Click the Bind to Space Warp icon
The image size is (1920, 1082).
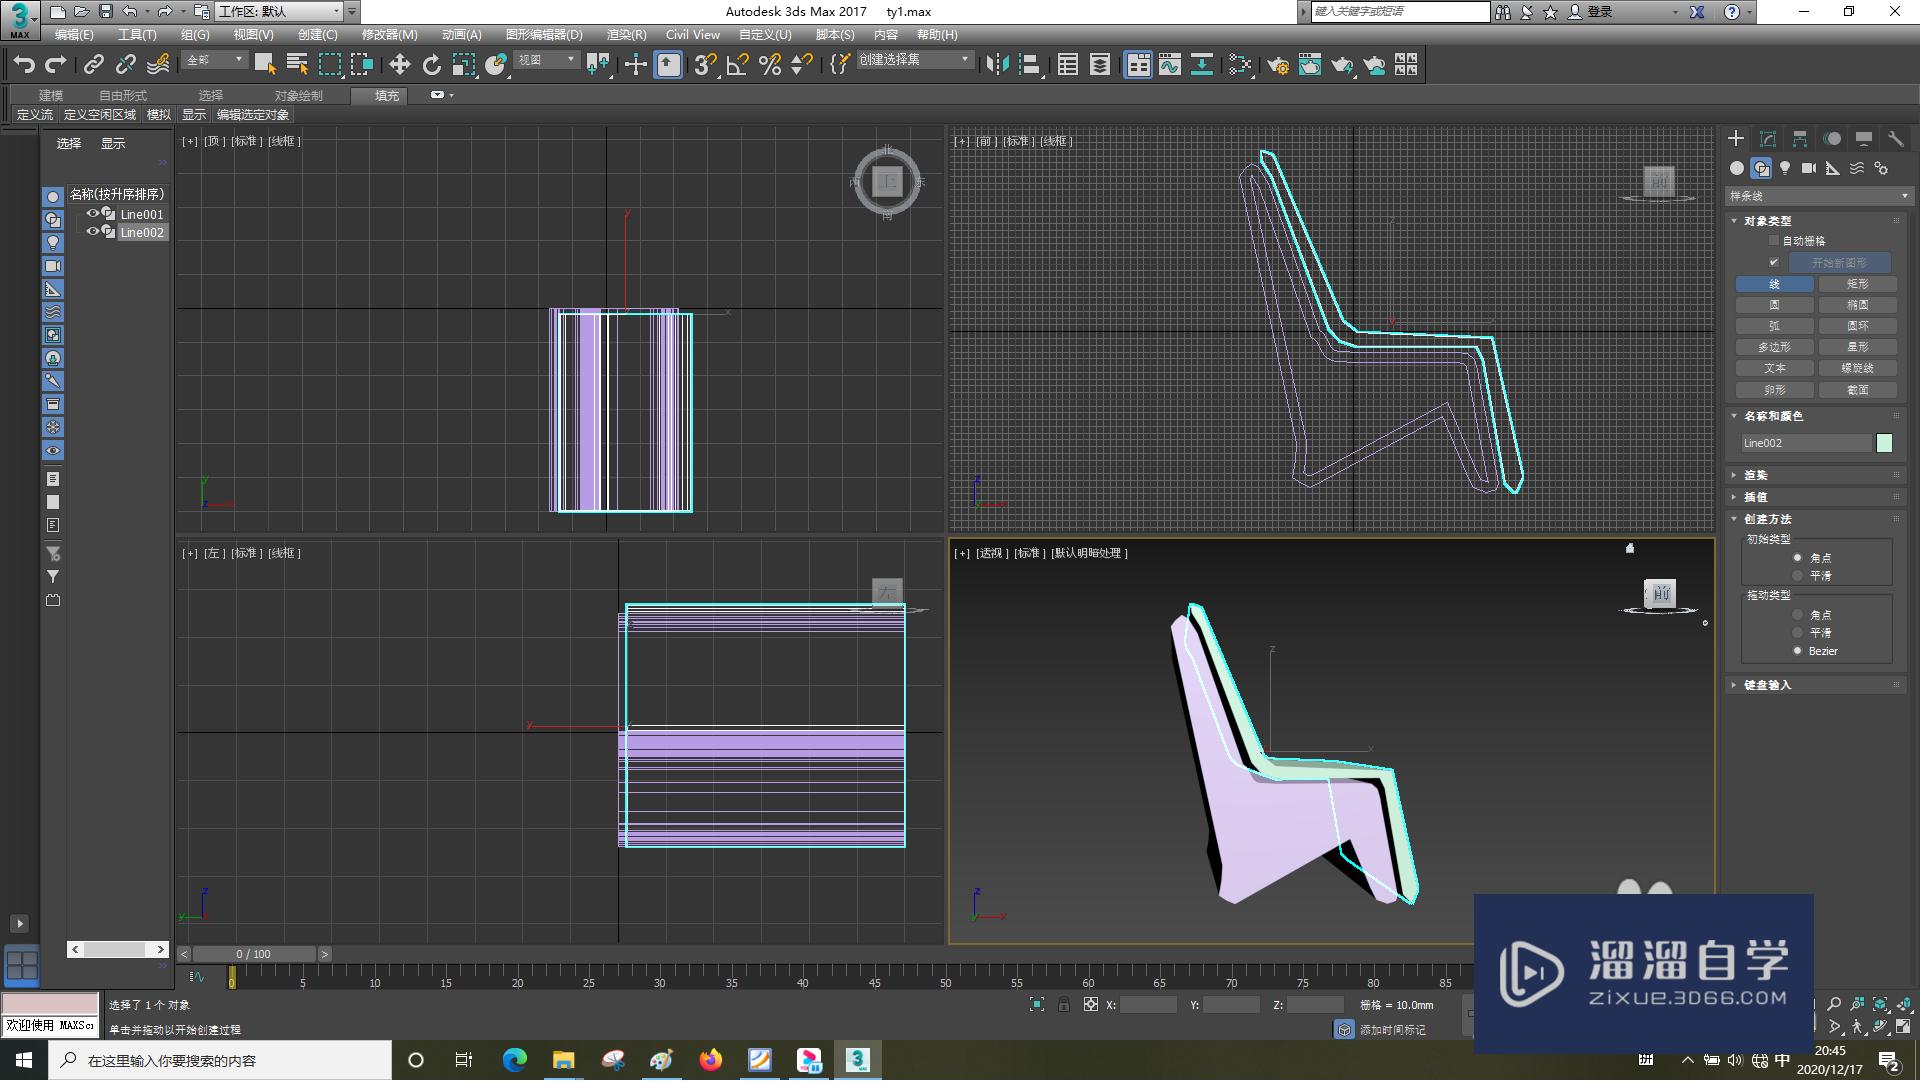click(158, 65)
